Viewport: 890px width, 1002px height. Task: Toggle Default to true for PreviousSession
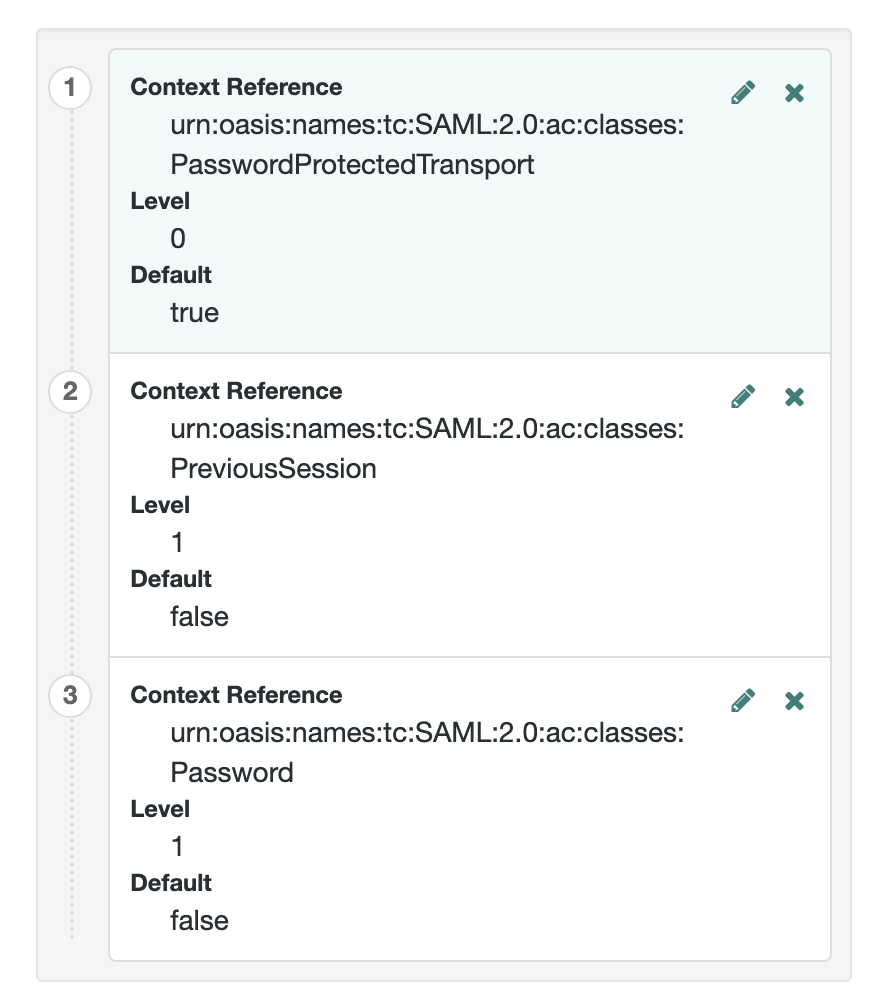[200, 617]
